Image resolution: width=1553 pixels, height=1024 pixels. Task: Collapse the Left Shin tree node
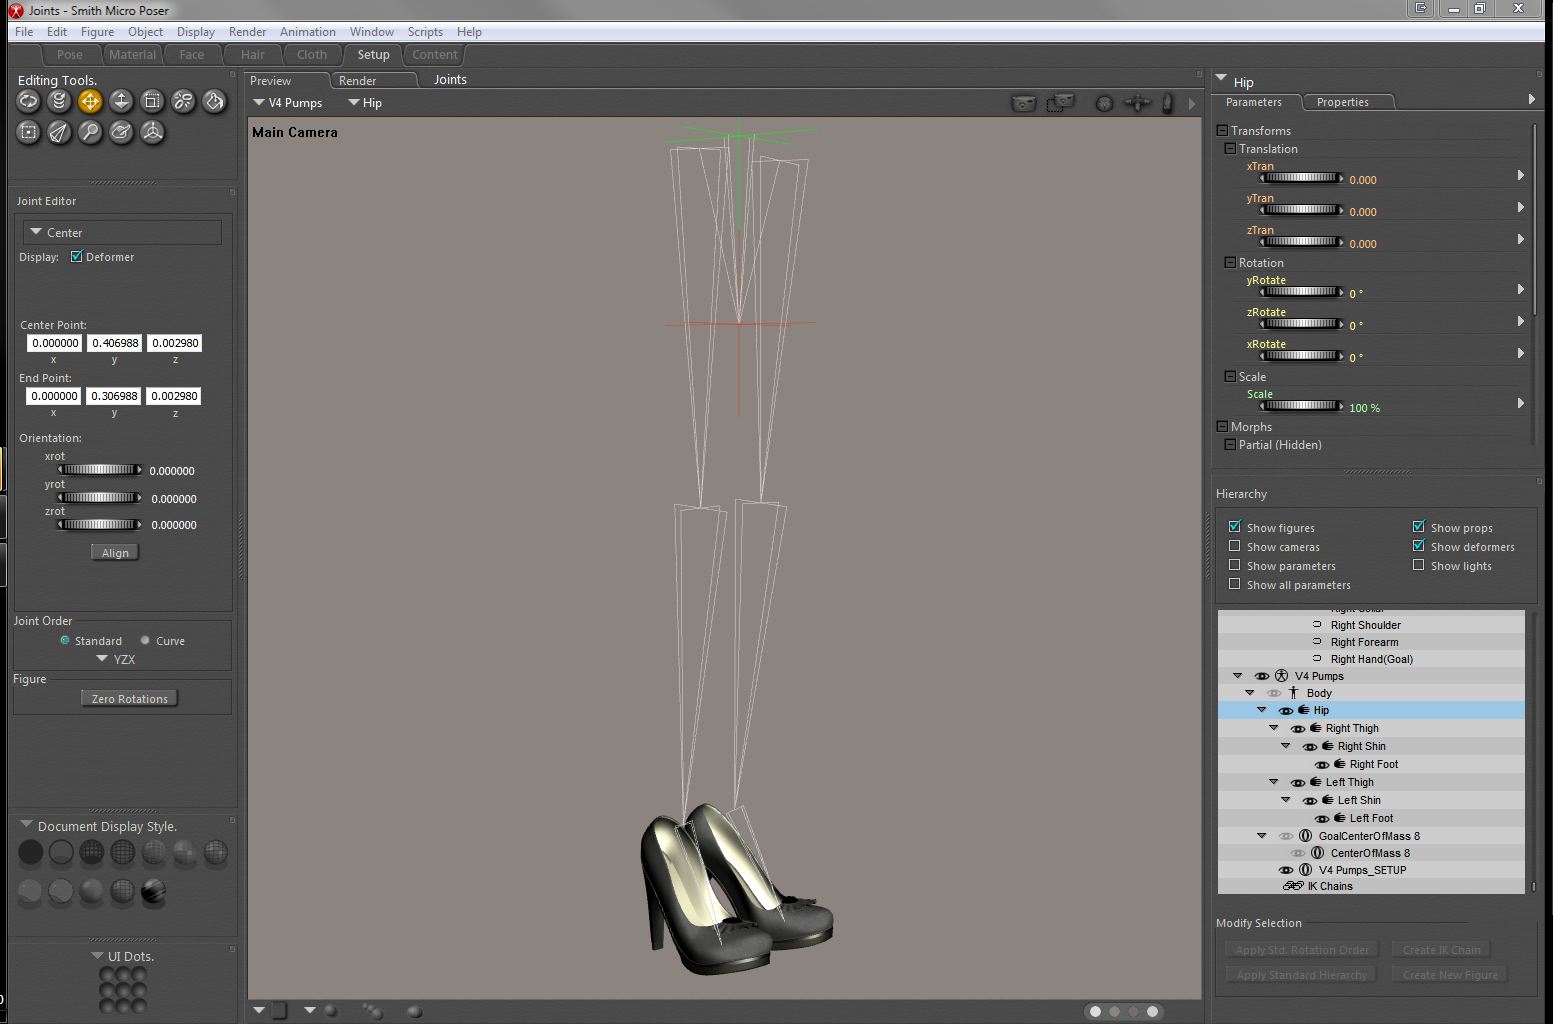click(x=1286, y=800)
